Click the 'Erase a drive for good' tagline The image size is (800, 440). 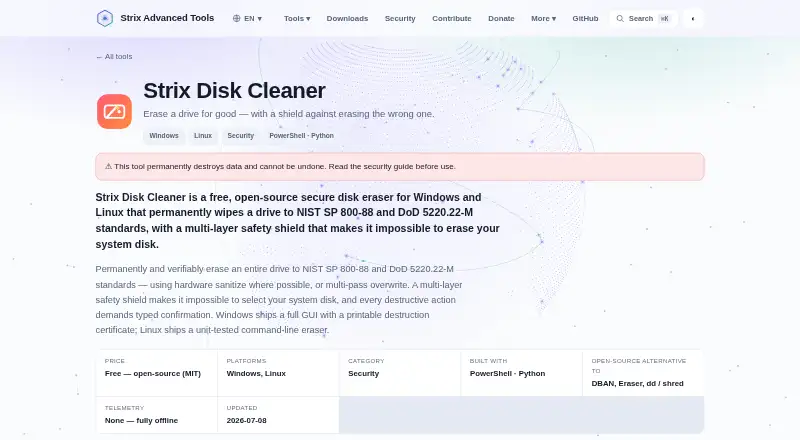(x=289, y=114)
